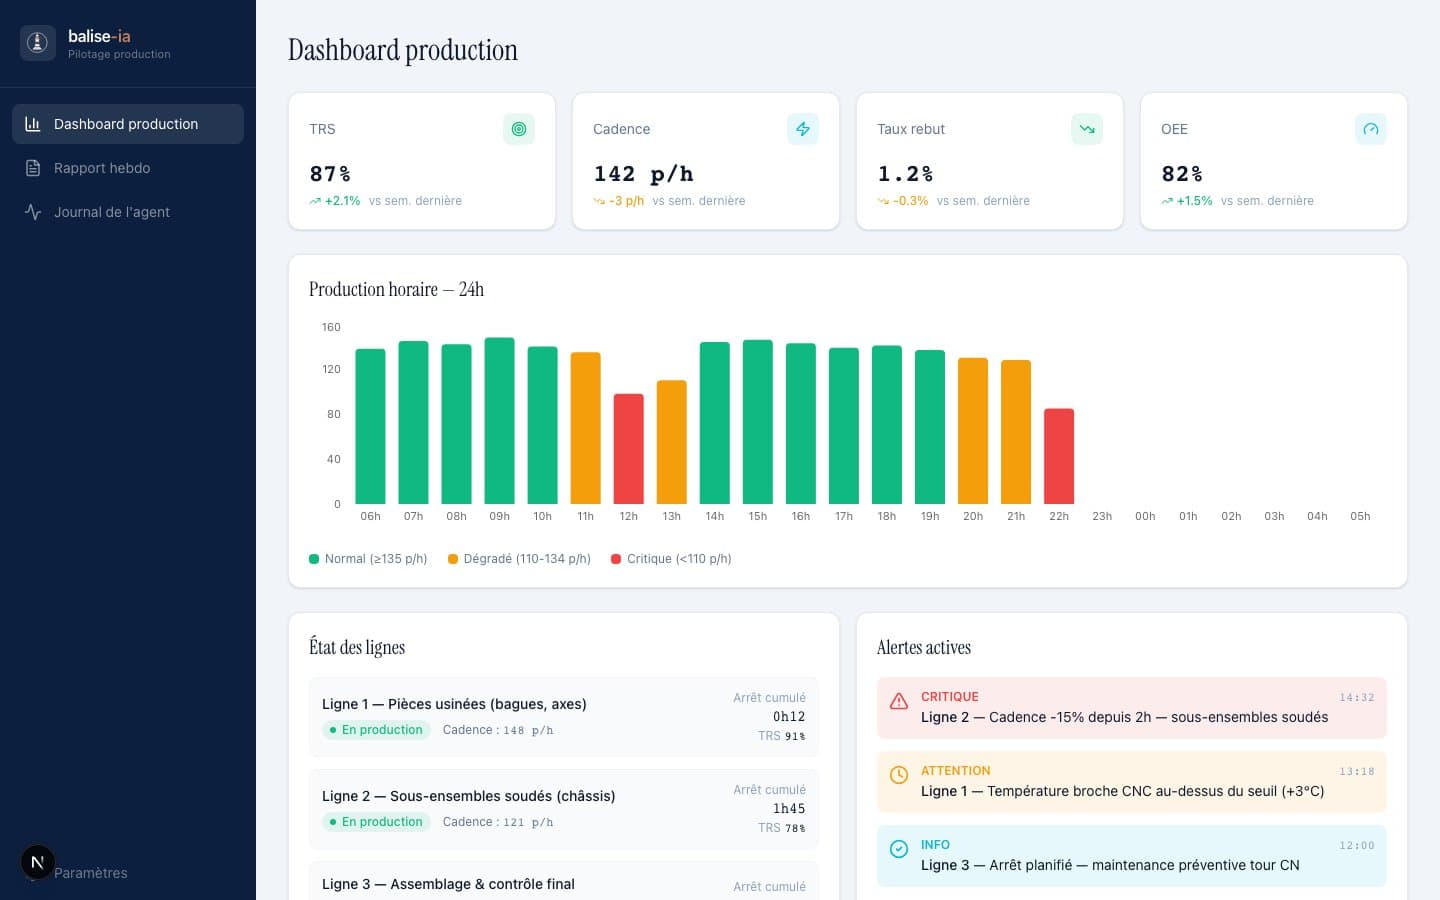Click the warning triangle on the CRITIQUE alert
The width and height of the screenshot is (1440, 900).
pos(899,700)
